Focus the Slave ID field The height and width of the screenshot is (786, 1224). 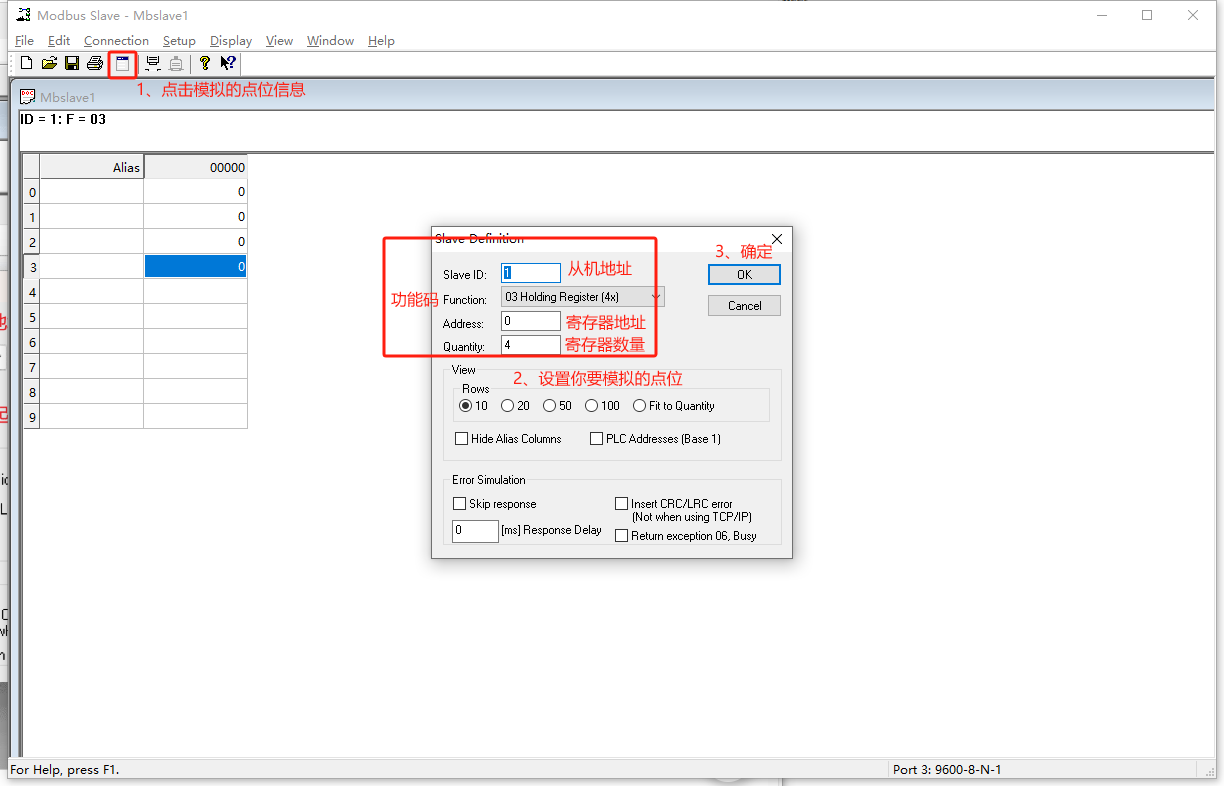click(x=531, y=273)
